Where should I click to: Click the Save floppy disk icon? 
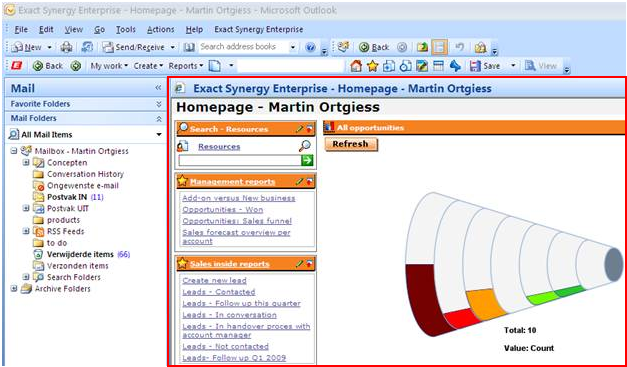475,66
